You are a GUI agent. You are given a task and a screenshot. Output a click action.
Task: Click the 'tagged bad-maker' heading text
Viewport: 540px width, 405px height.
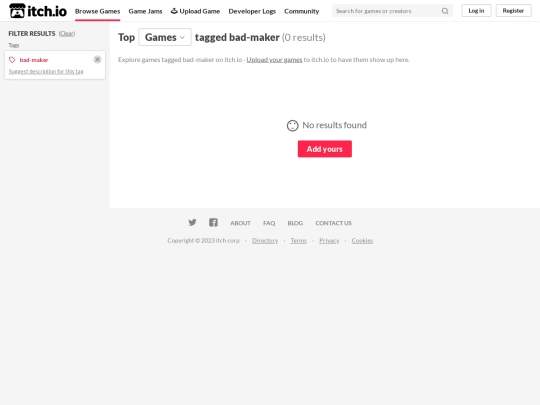tap(237, 37)
